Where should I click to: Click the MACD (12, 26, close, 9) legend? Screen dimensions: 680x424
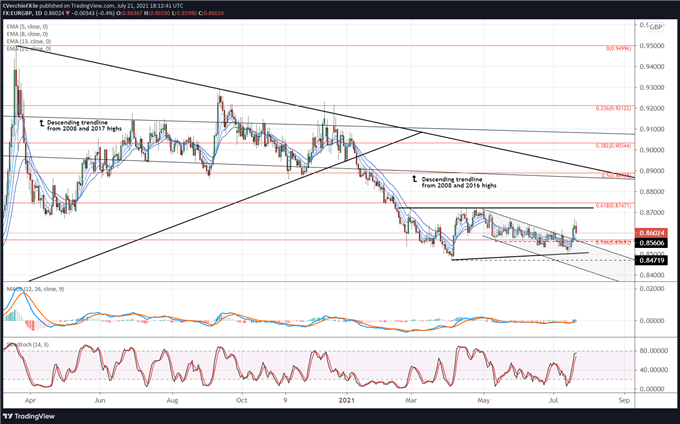click(x=35, y=289)
